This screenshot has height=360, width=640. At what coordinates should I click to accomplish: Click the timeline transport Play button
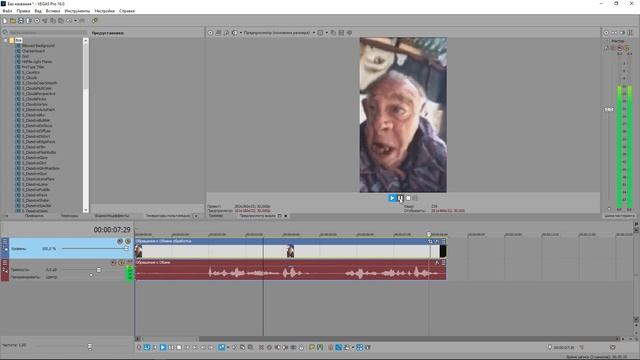(x=163, y=347)
